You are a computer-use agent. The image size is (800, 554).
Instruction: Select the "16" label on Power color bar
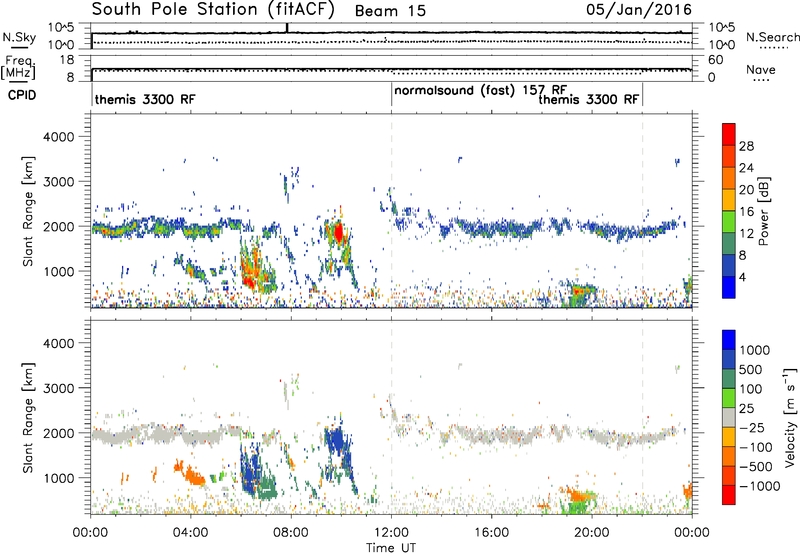[x=746, y=212]
